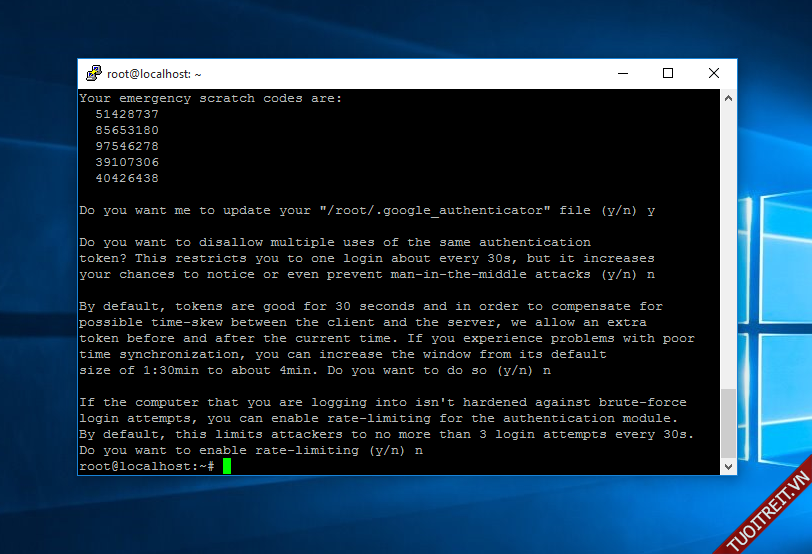Open the PuTTY system menu icon

[x=94, y=73]
